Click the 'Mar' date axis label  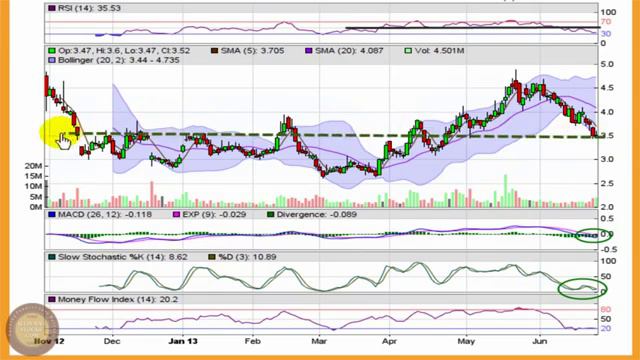319,341
